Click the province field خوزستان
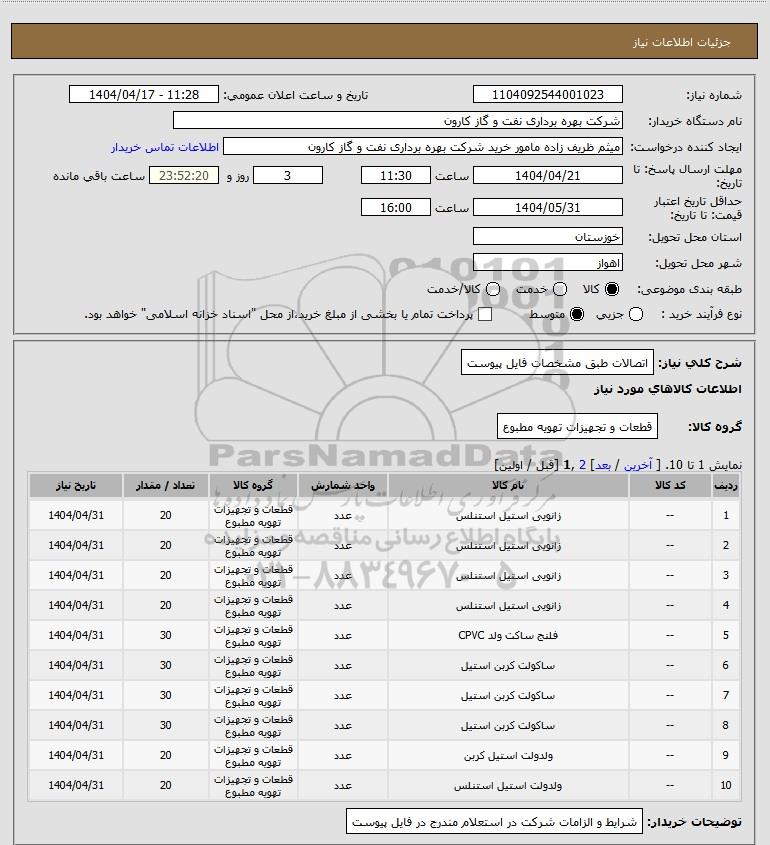Viewport: 770px width, 845px height. coord(547,237)
